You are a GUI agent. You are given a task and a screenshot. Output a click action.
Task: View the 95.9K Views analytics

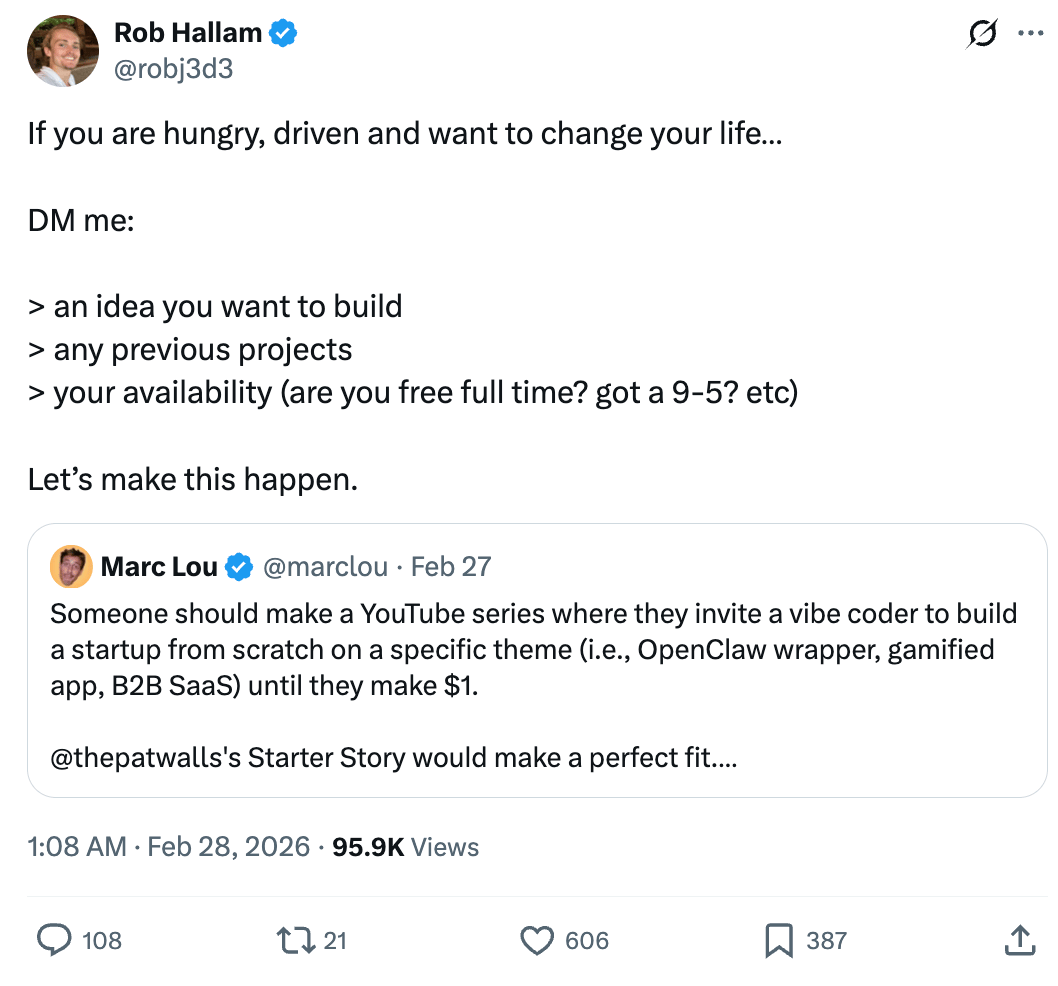point(405,847)
